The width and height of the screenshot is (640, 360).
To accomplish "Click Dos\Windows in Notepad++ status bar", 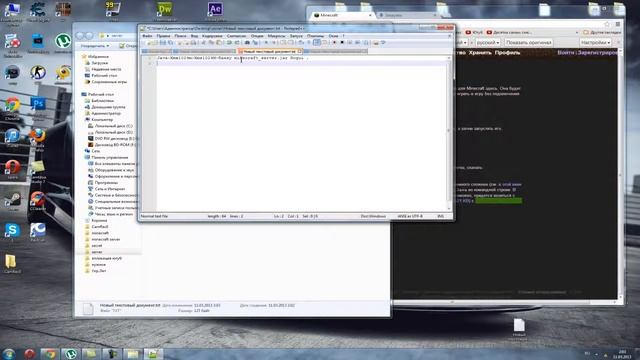I will pos(373,216).
